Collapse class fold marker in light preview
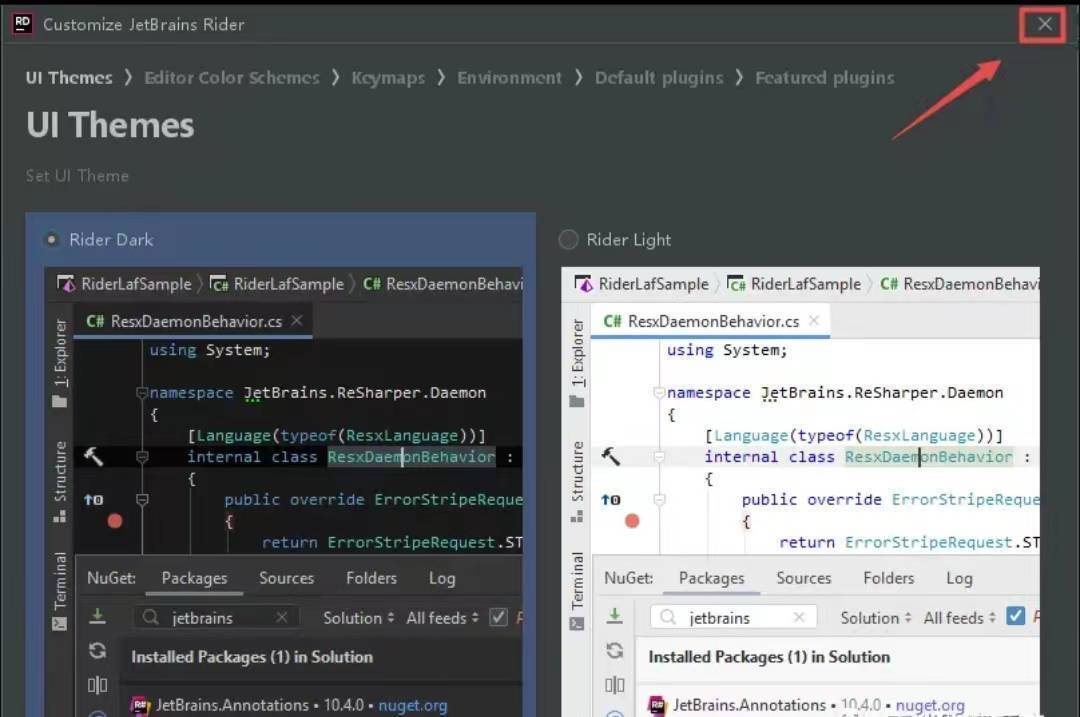 tap(659, 457)
